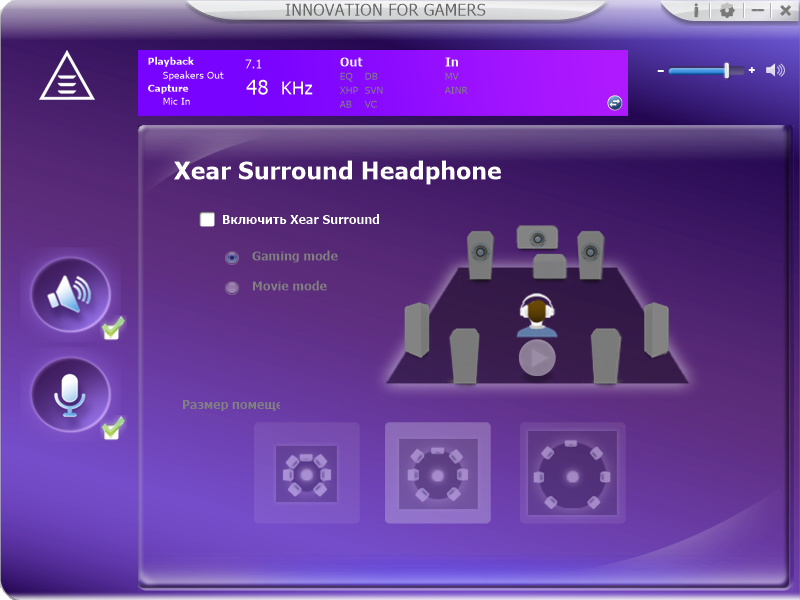The image size is (800, 600).
Task: Click the MV input indicator
Action: (x=452, y=77)
